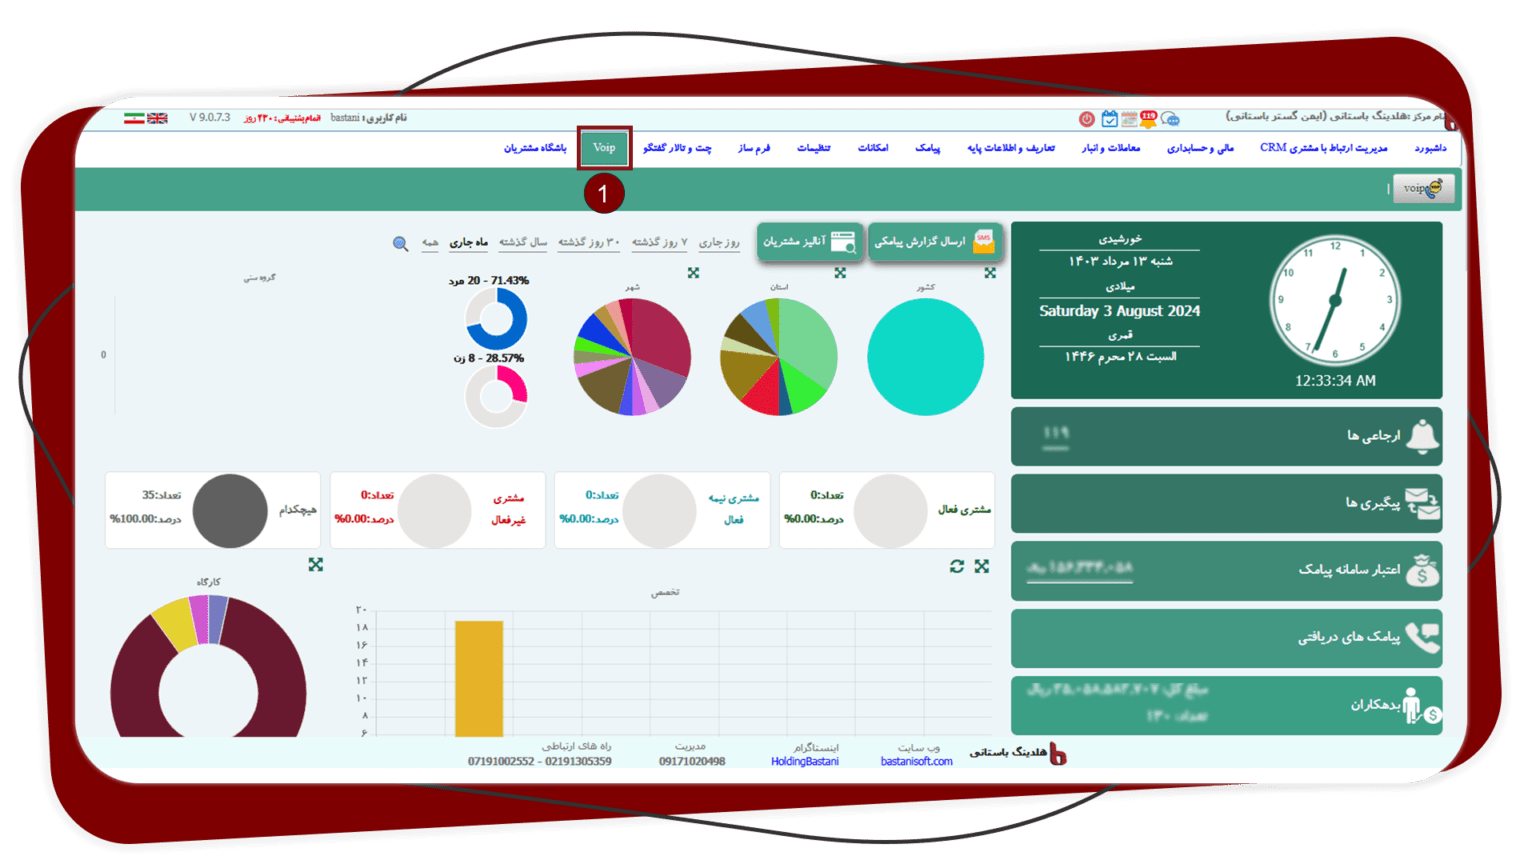The height and width of the screenshot is (864, 1536).
Task: Open the chat bubbles icon in header
Action: (x=1171, y=120)
